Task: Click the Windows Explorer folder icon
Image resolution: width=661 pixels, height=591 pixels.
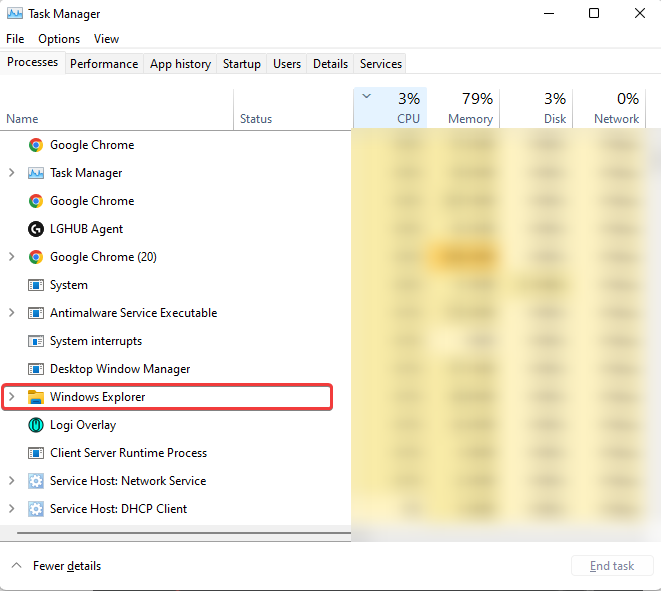Action: (36, 397)
